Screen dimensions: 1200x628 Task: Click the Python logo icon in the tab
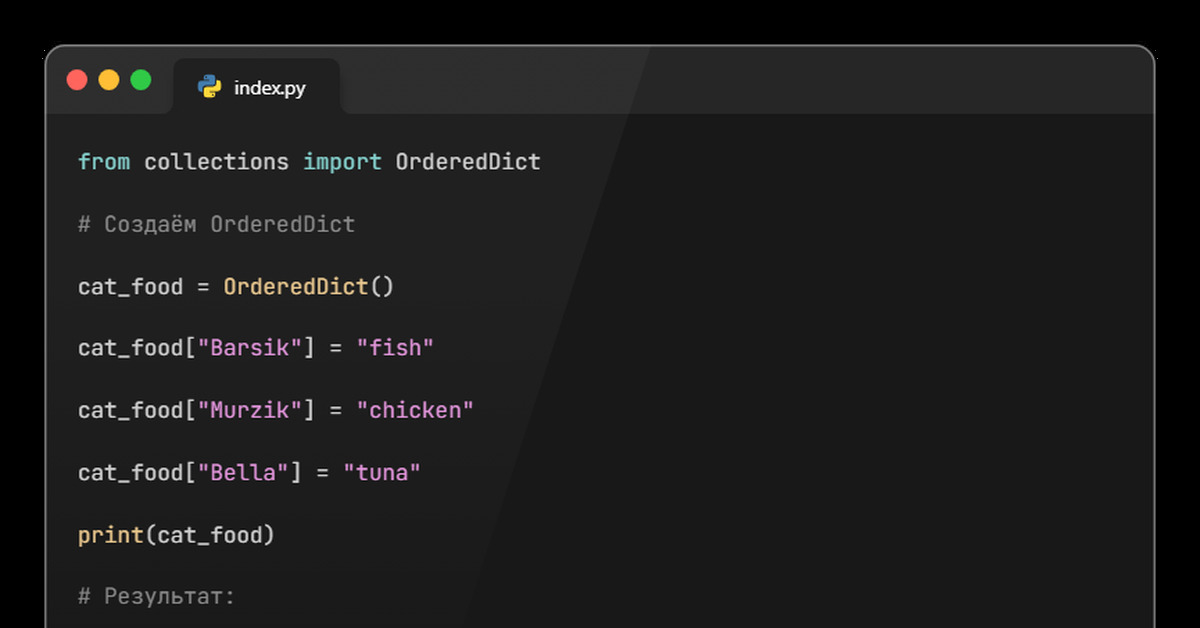[209, 87]
